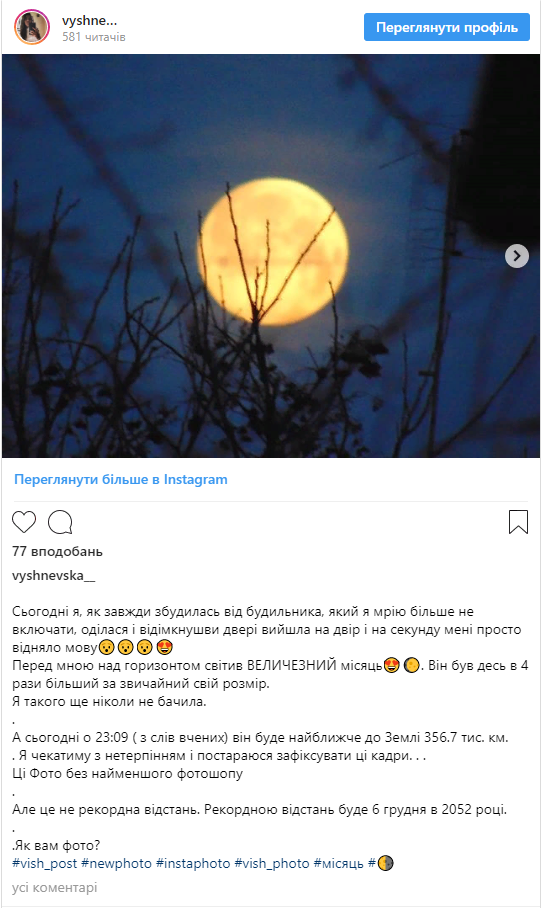Open the comment speech bubble icon
Screen dimensions: 541x908
pyautogui.click(x=60, y=522)
